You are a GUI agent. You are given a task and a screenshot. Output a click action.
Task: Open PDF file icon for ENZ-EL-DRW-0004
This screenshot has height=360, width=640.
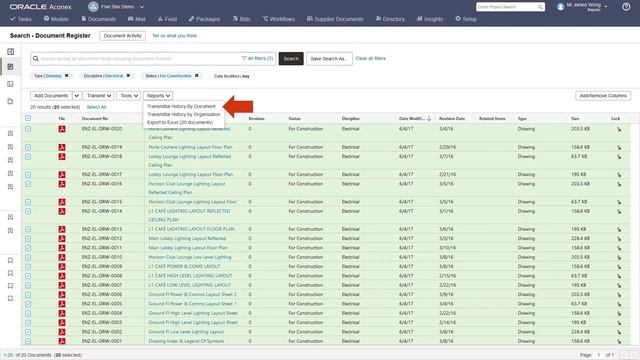tap(62, 313)
